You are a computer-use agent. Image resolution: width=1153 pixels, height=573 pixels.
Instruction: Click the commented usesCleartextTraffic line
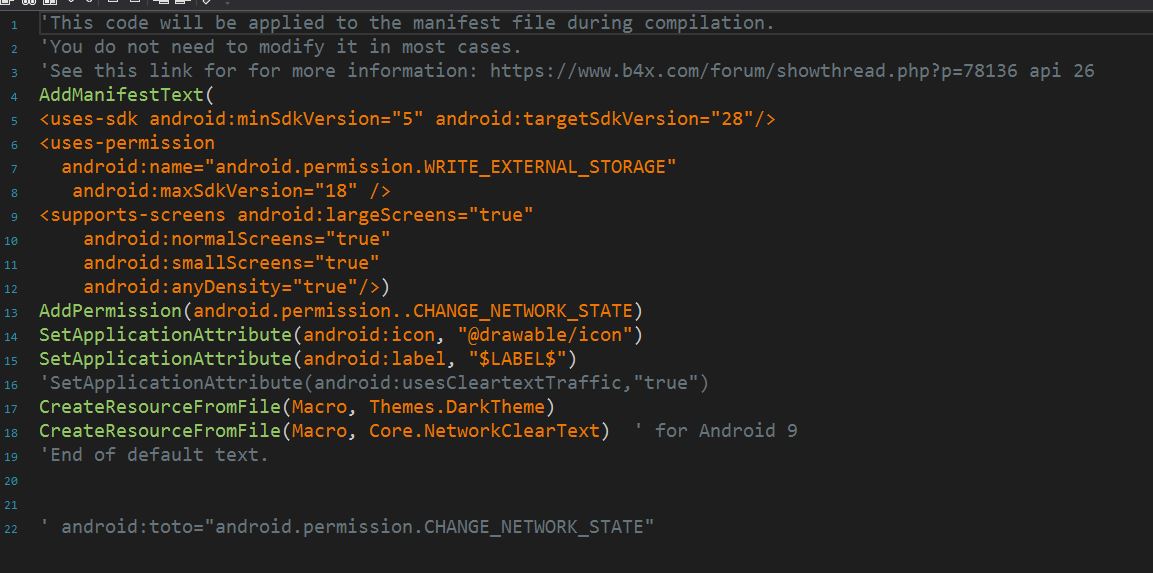[x=374, y=383]
